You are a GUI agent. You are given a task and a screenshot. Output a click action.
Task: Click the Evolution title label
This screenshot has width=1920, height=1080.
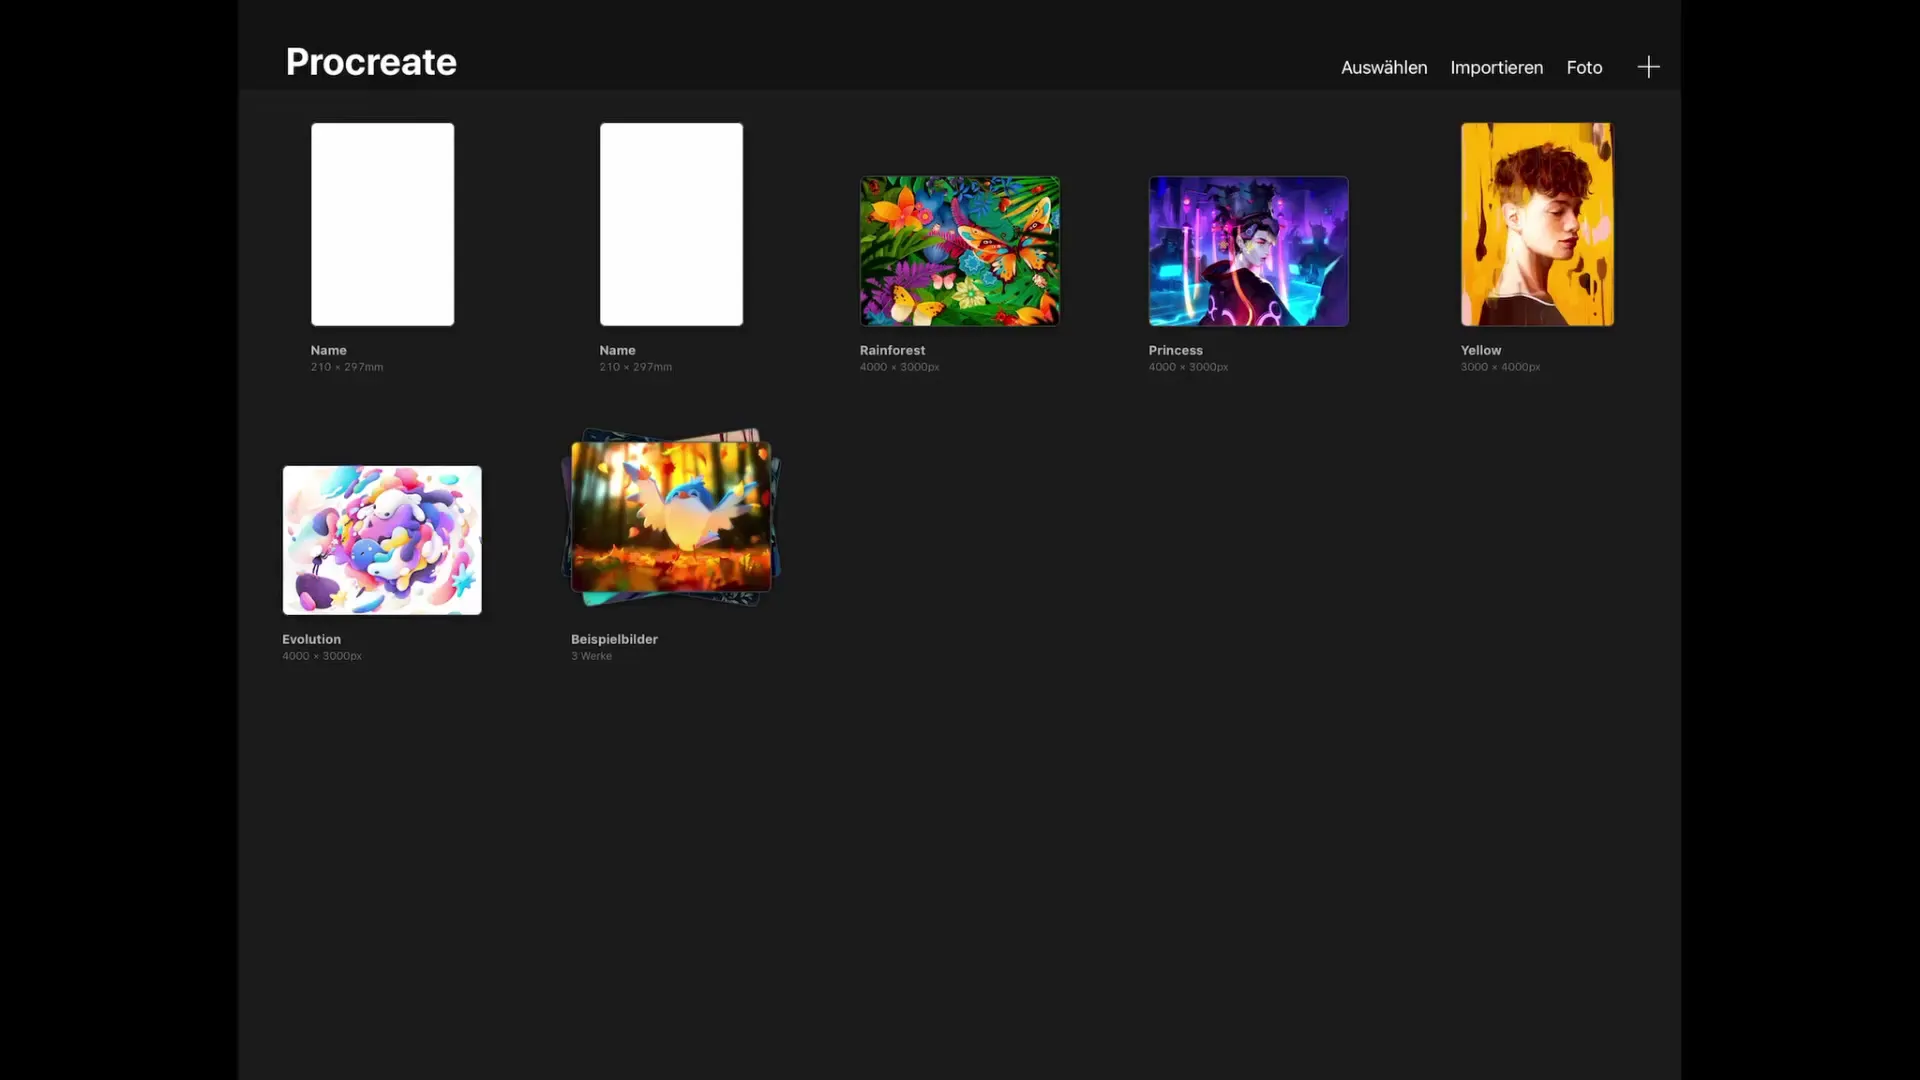(x=311, y=639)
